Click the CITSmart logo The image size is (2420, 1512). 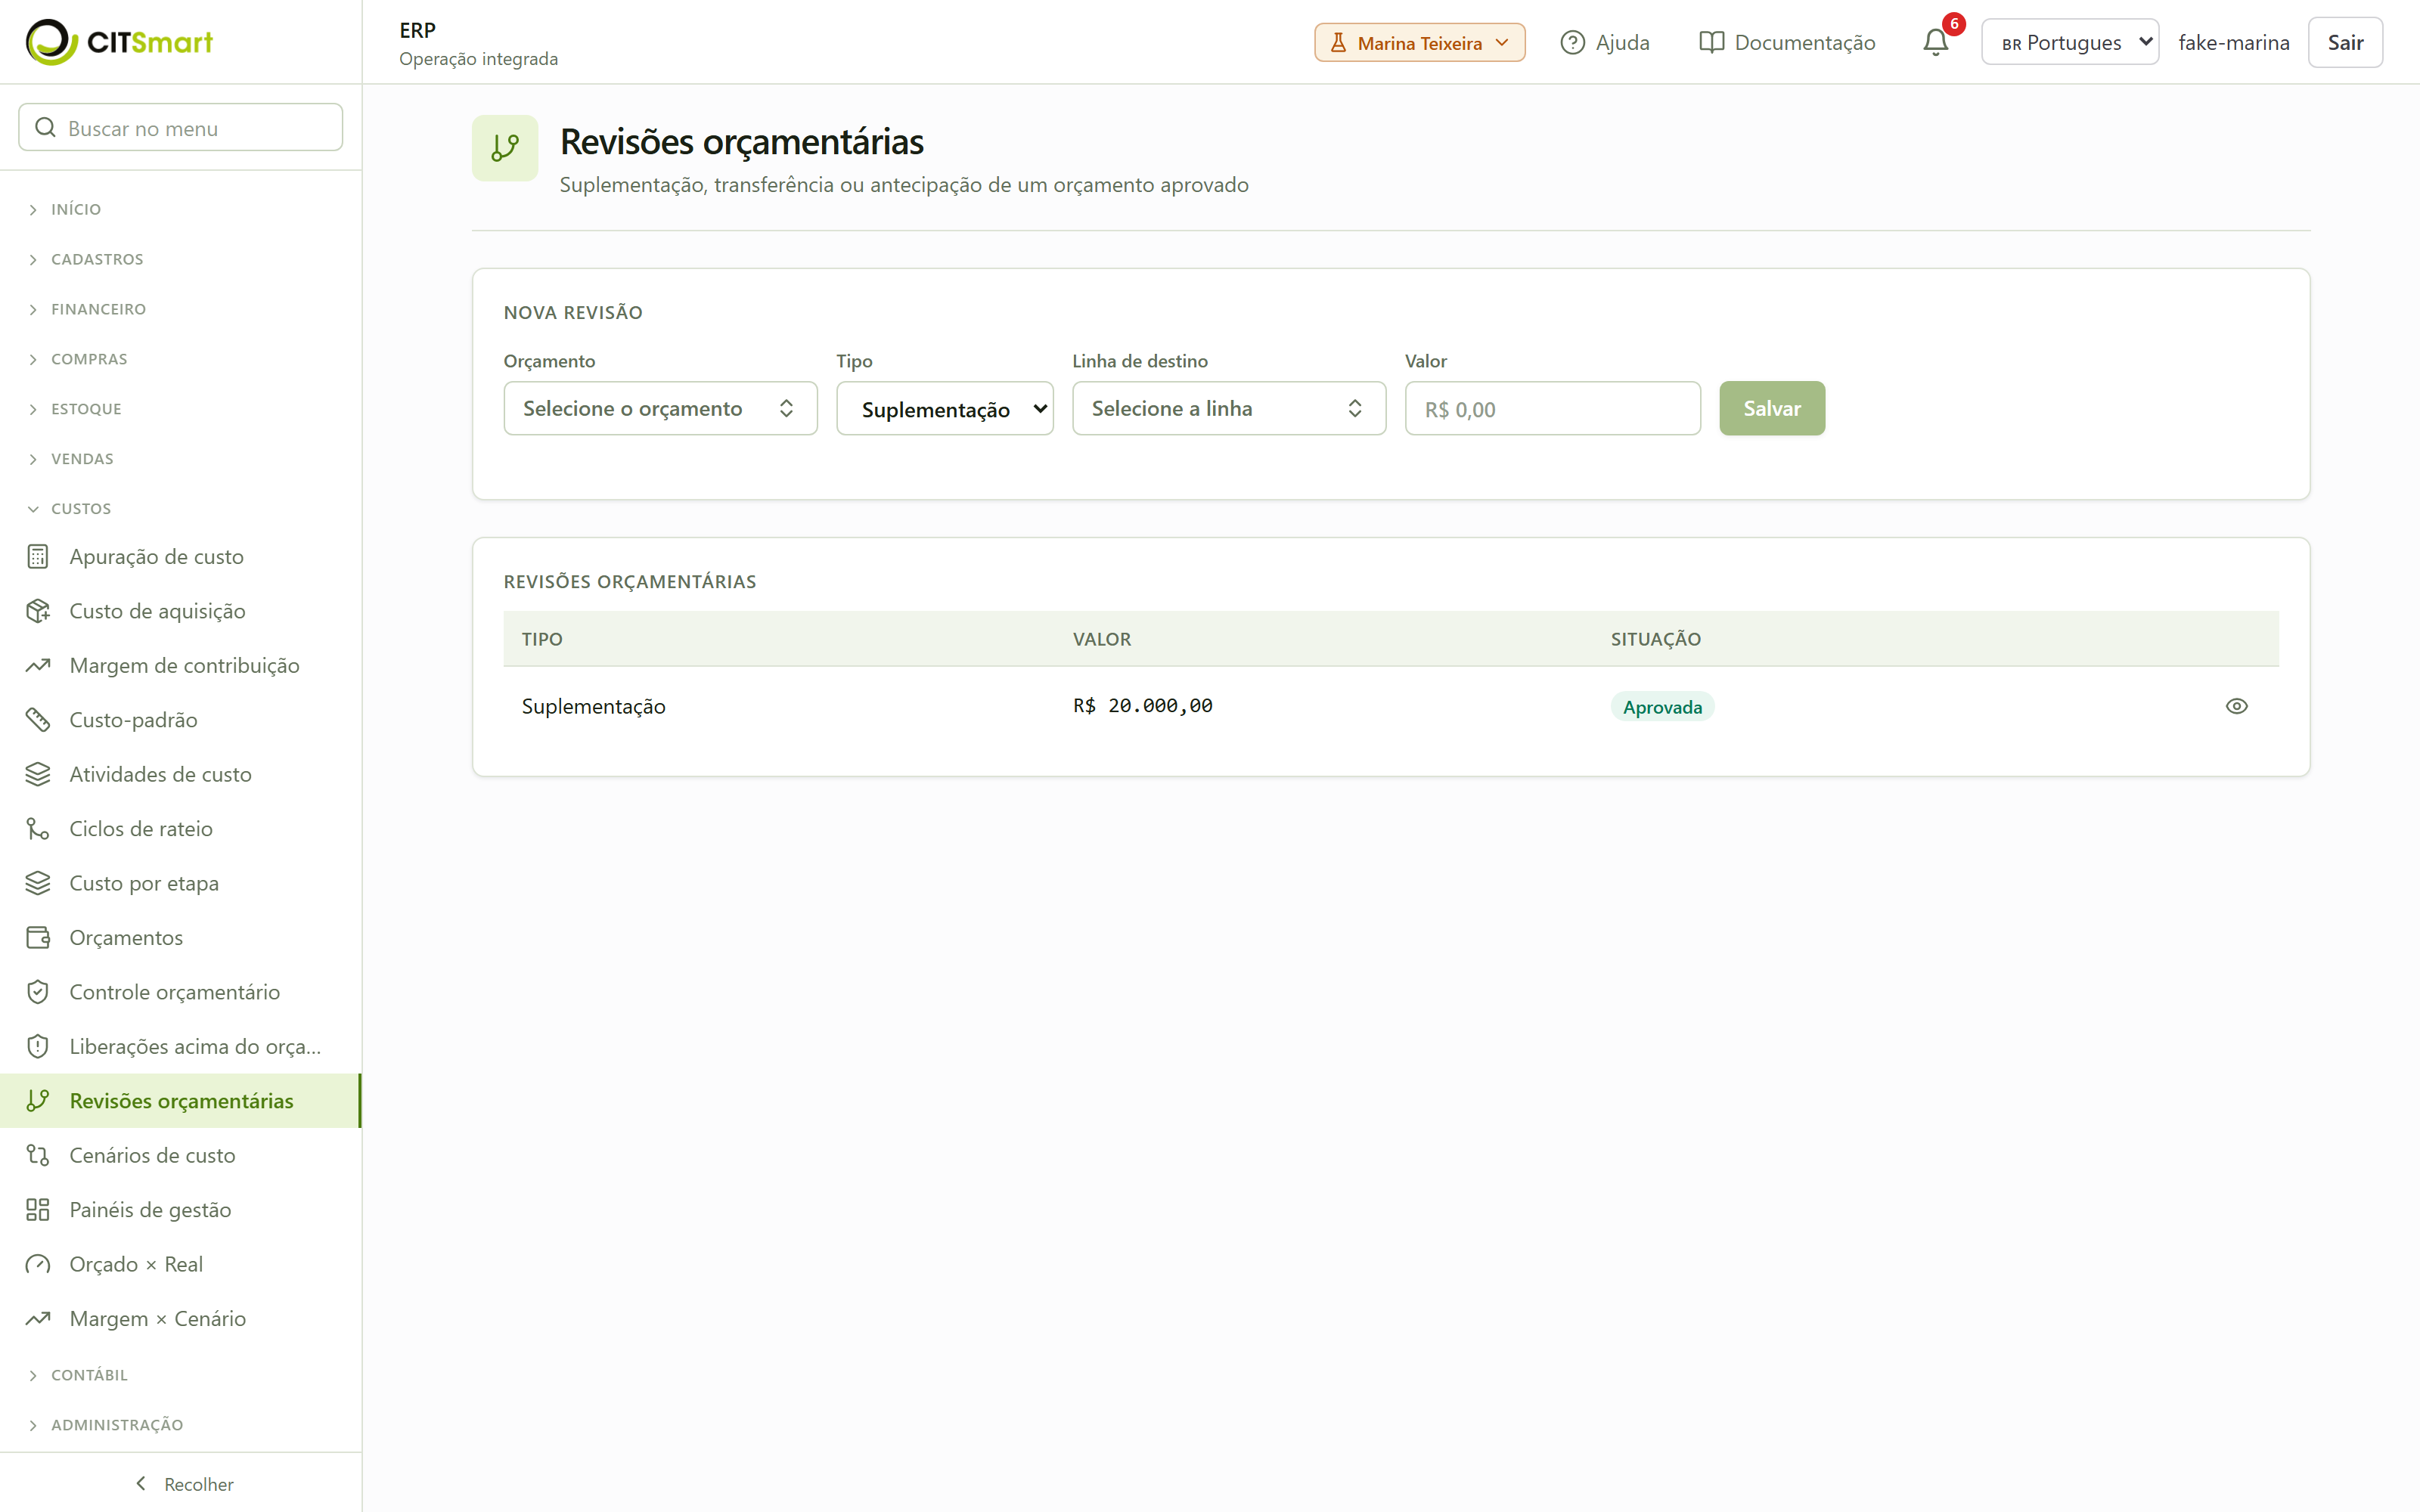pyautogui.click(x=119, y=42)
